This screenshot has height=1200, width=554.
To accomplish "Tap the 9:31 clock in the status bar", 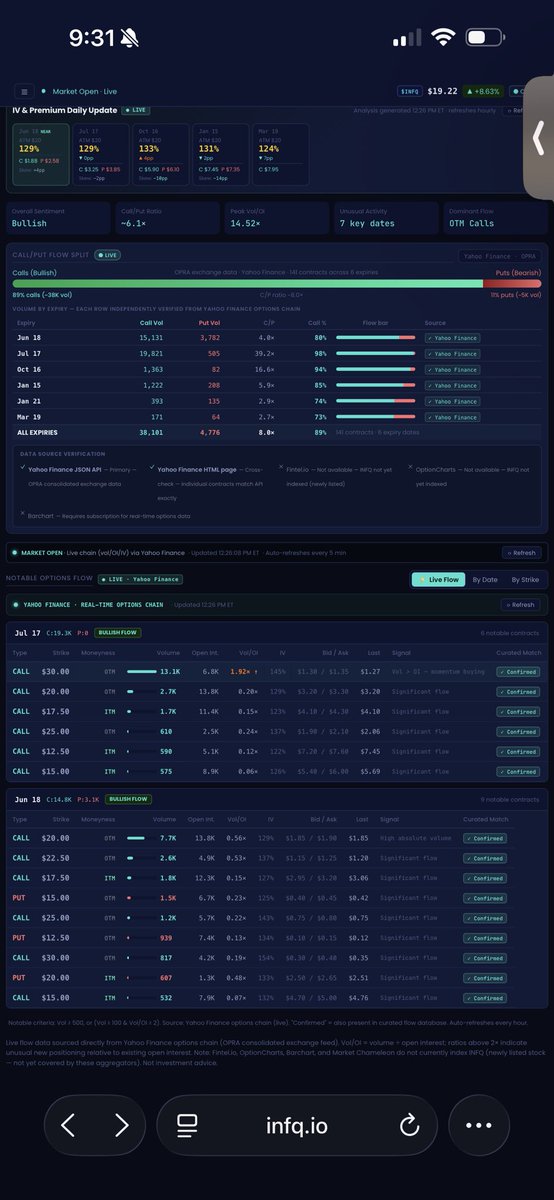I will tap(92, 38).
